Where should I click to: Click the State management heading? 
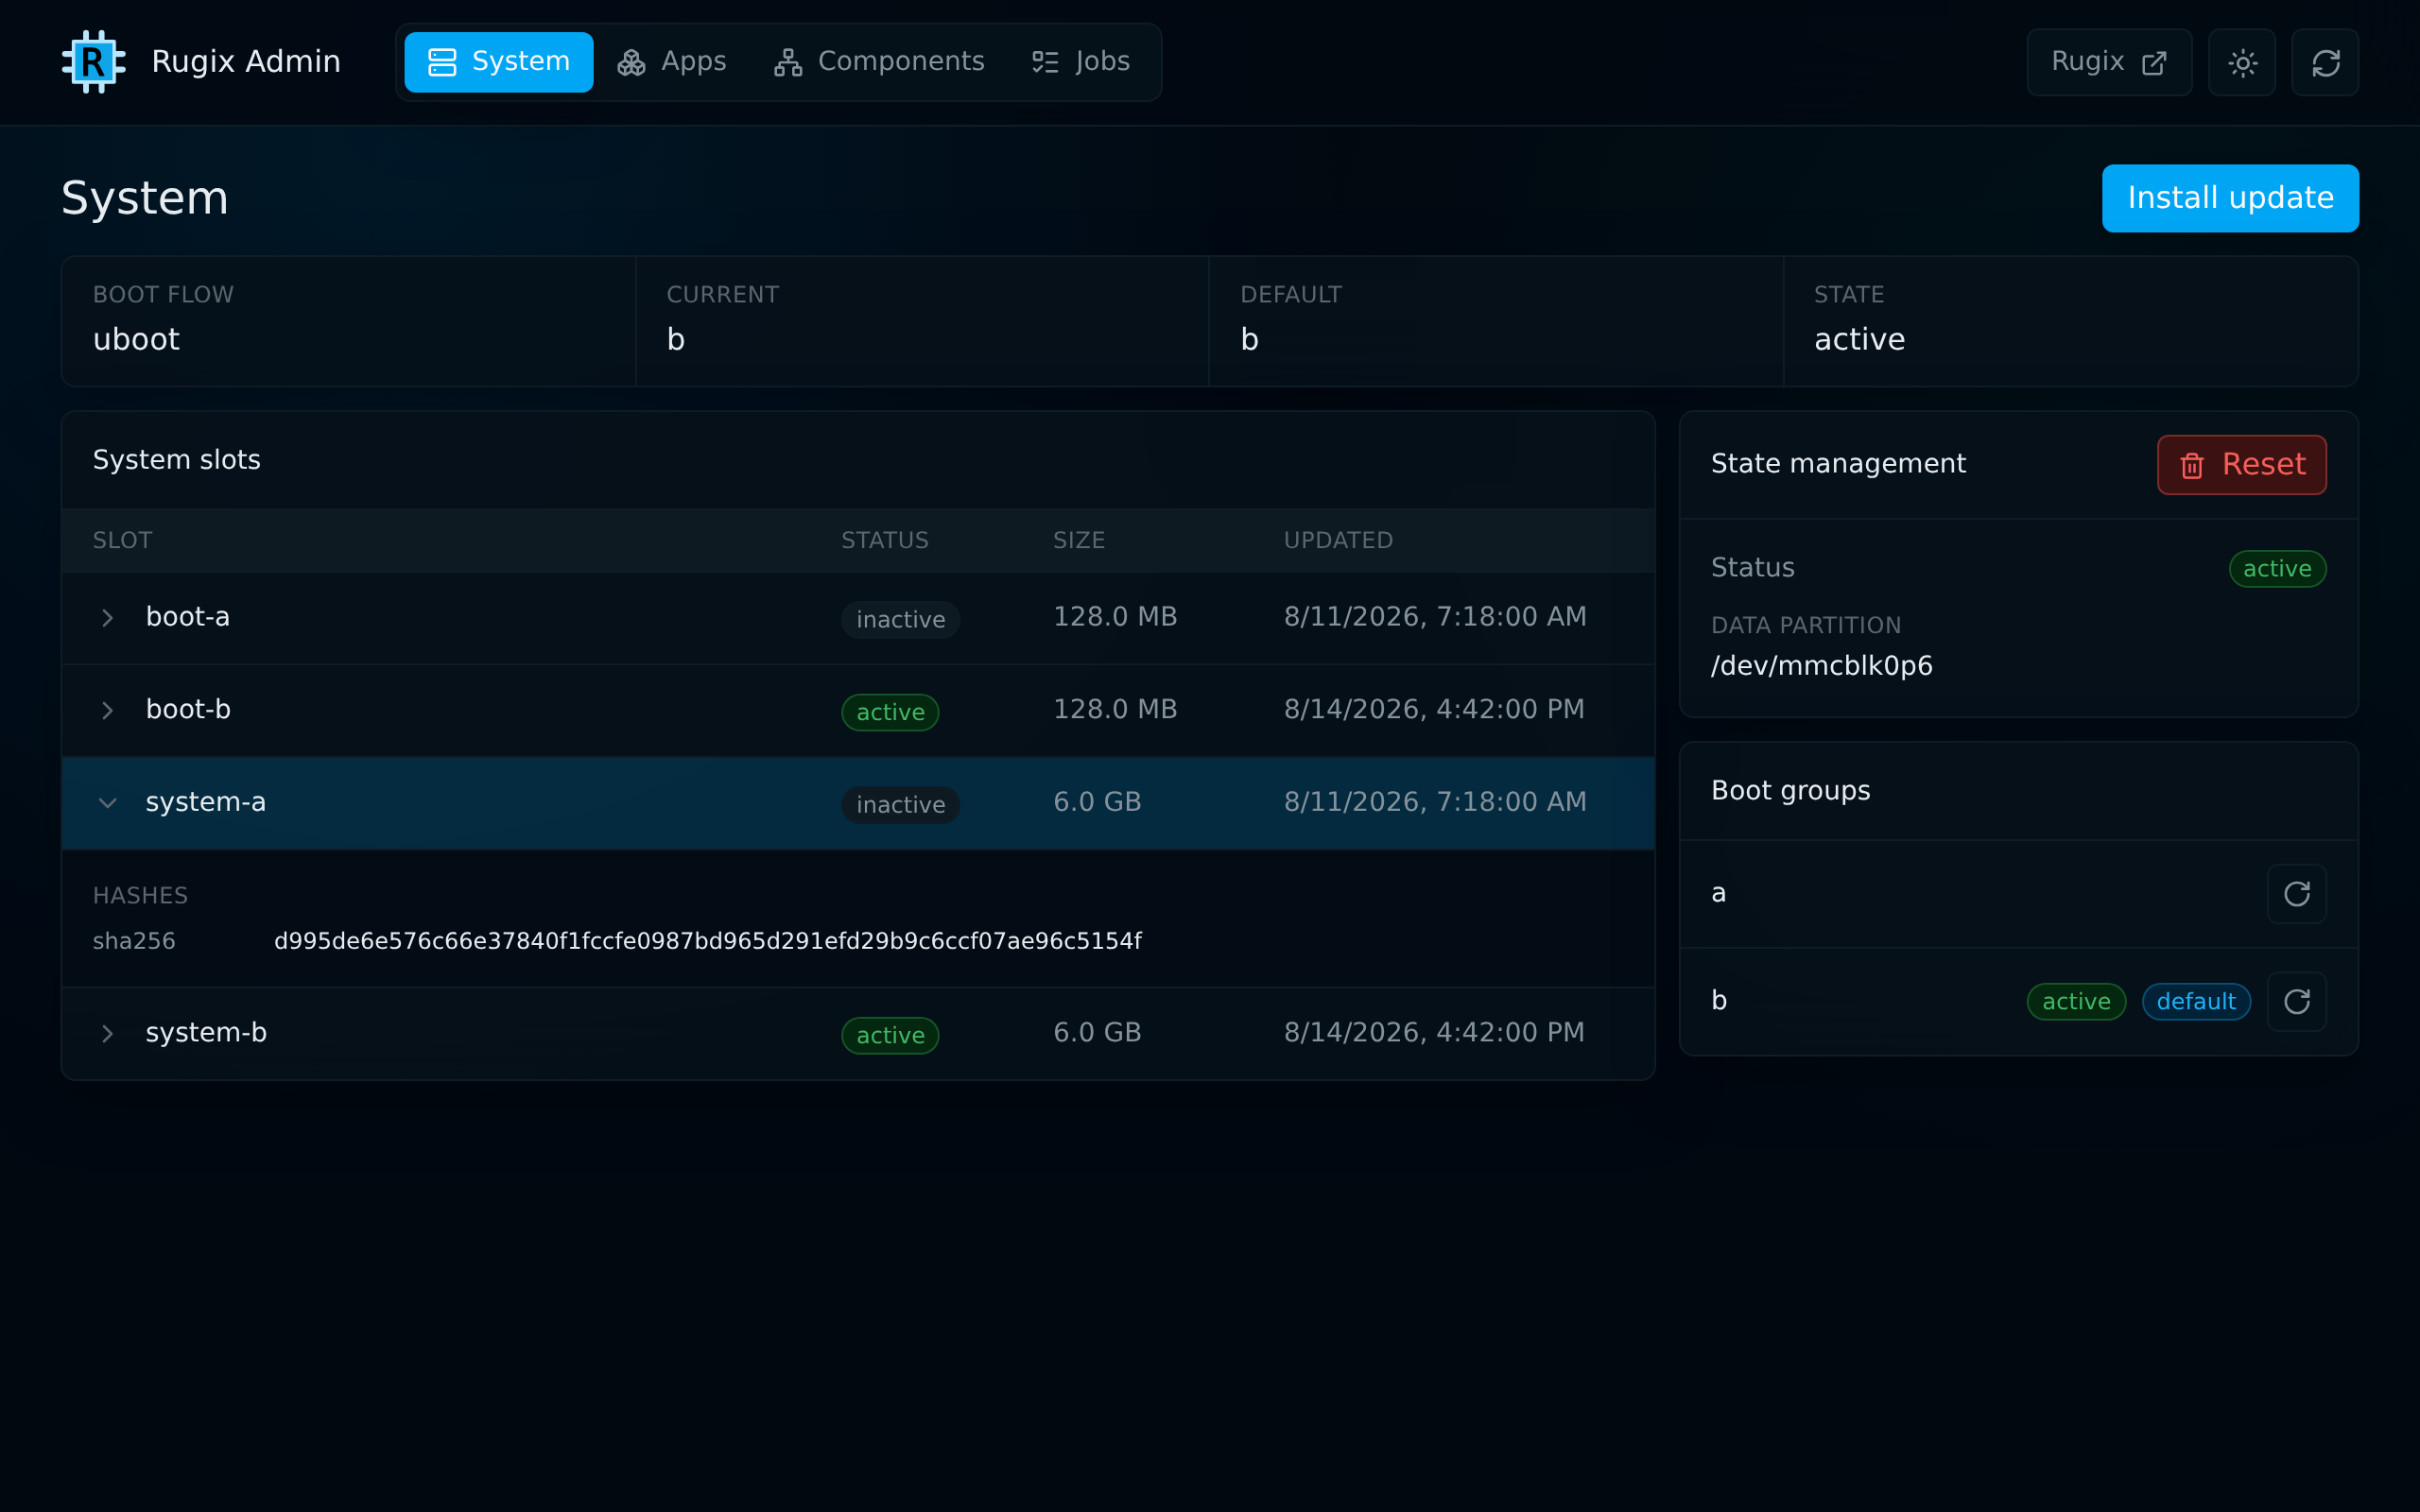pyautogui.click(x=1838, y=464)
